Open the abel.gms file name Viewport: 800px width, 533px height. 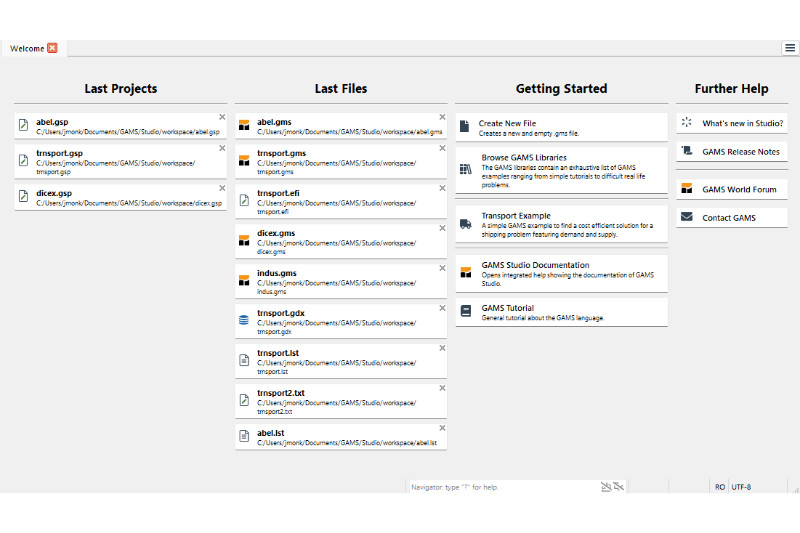[x=274, y=122]
